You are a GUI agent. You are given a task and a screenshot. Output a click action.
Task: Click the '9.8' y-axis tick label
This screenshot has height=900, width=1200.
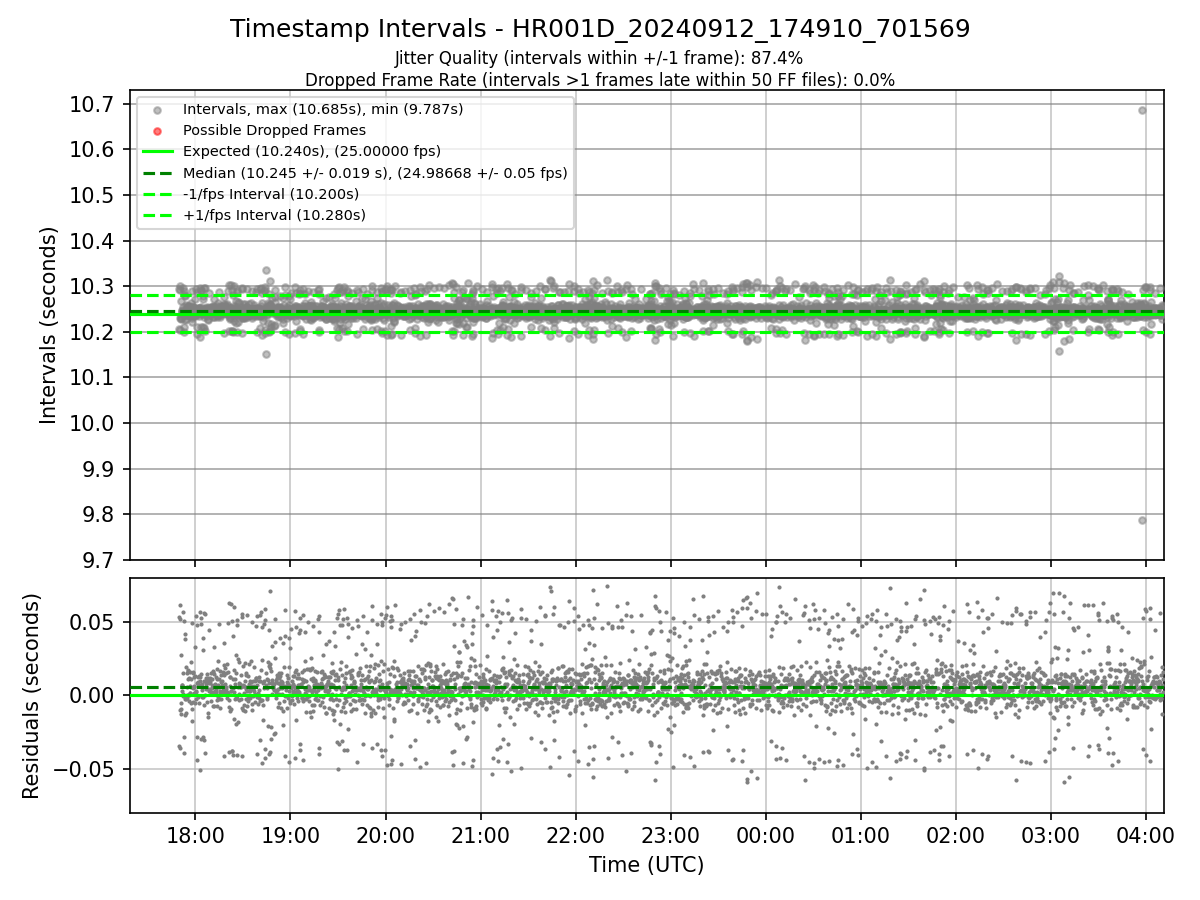coord(98,515)
